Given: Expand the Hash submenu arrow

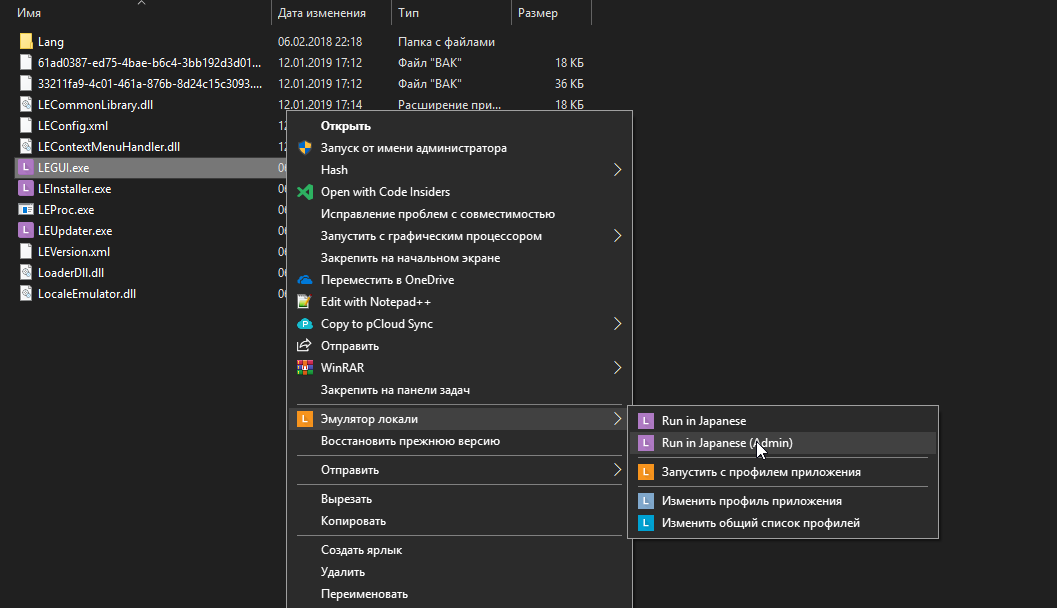Looking at the screenshot, I should pyautogui.click(x=617, y=169).
